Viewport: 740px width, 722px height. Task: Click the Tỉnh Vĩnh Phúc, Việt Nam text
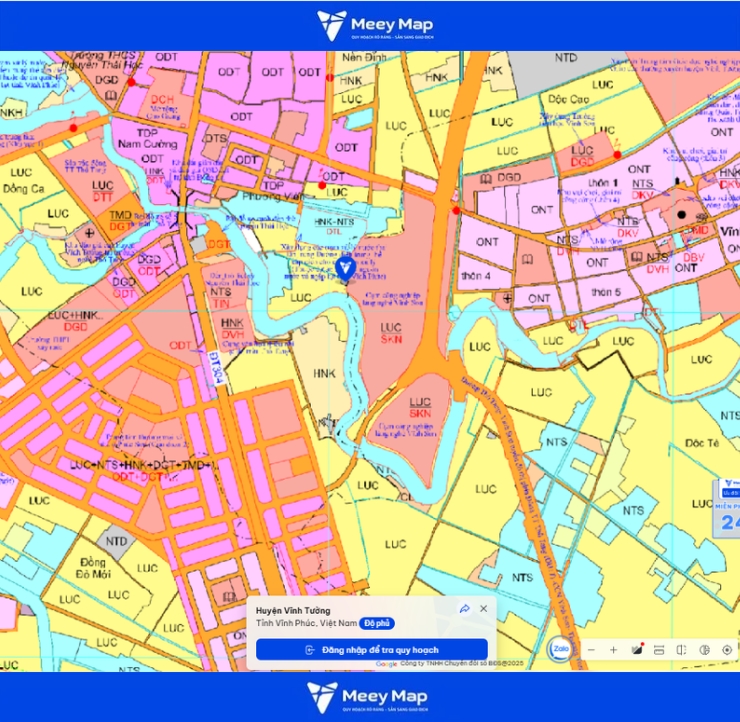pyautogui.click(x=306, y=623)
